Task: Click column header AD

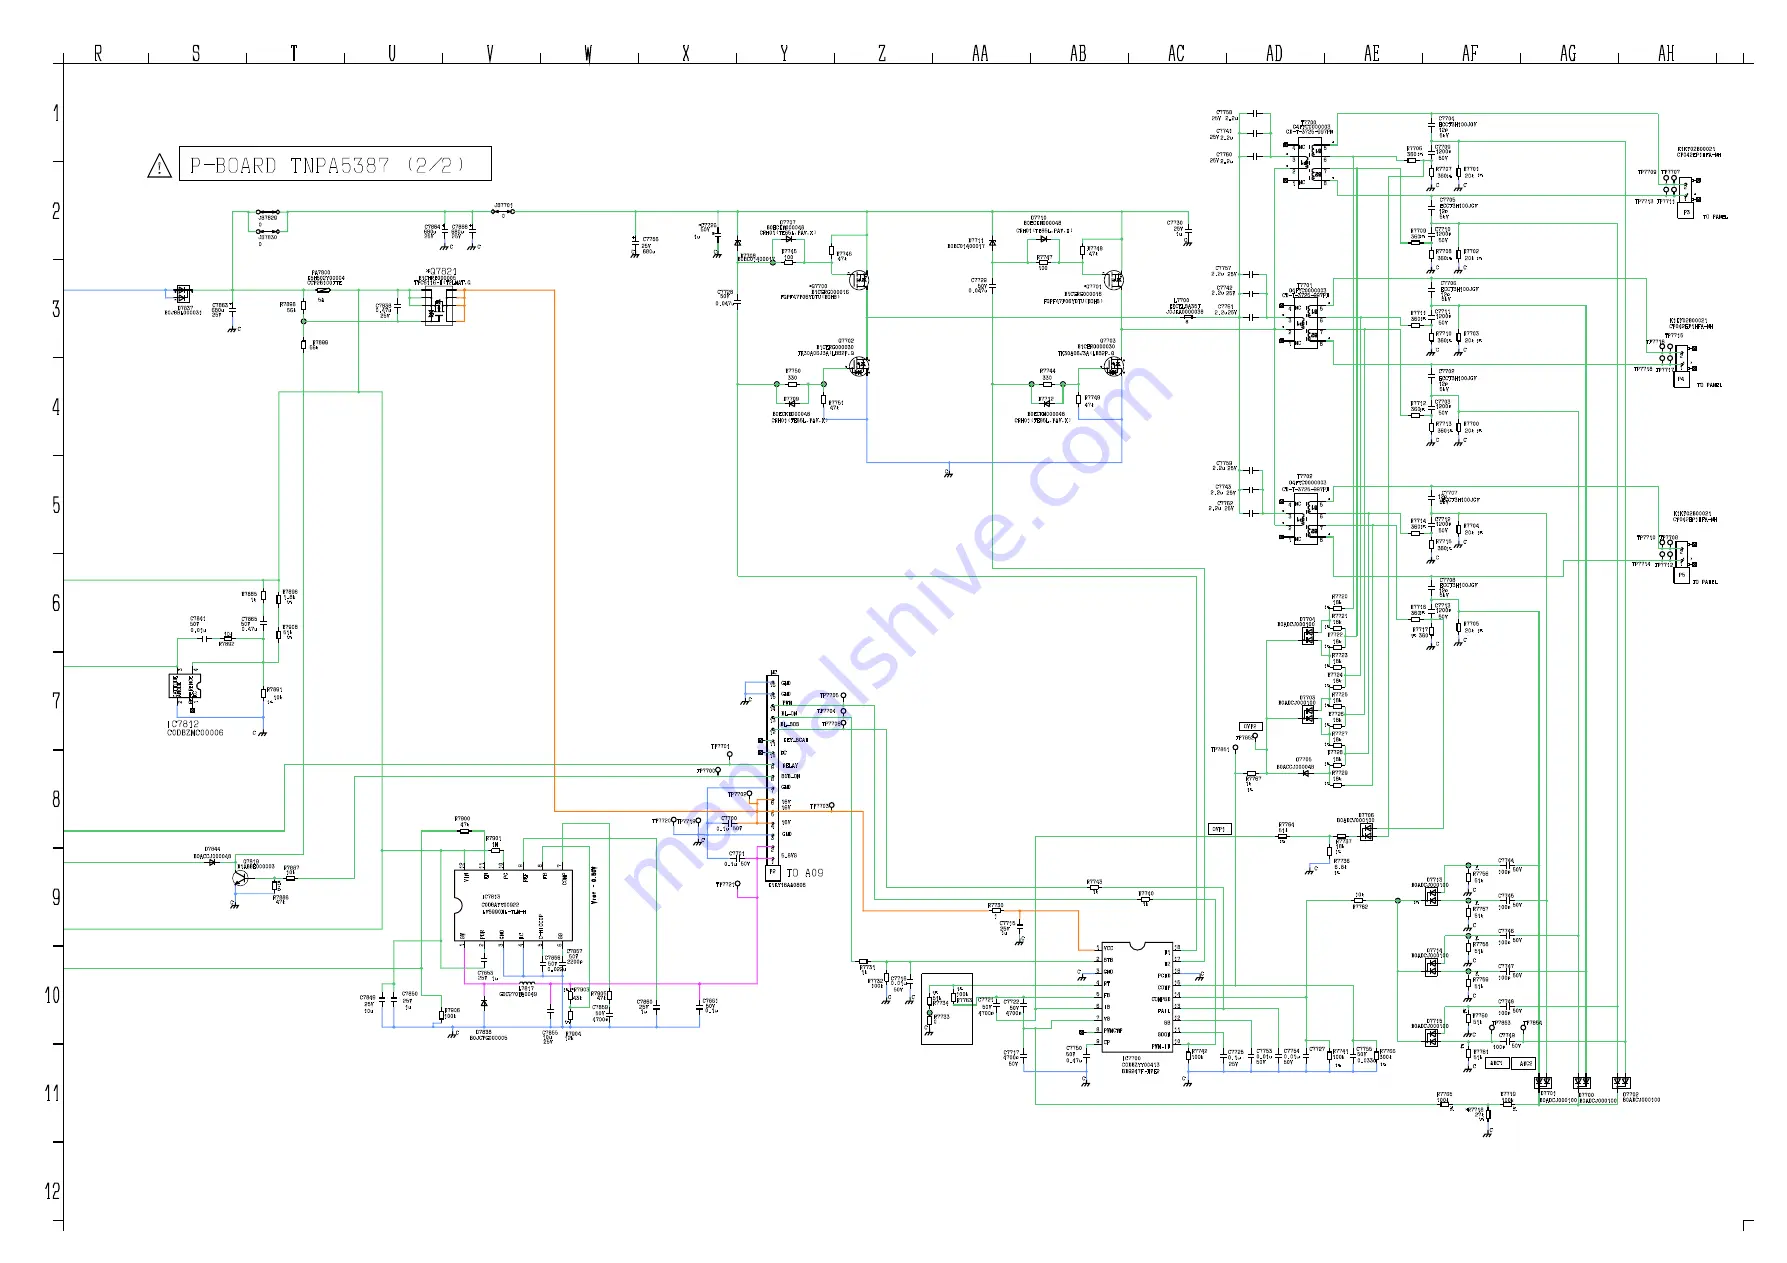Action: pos(1274,53)
